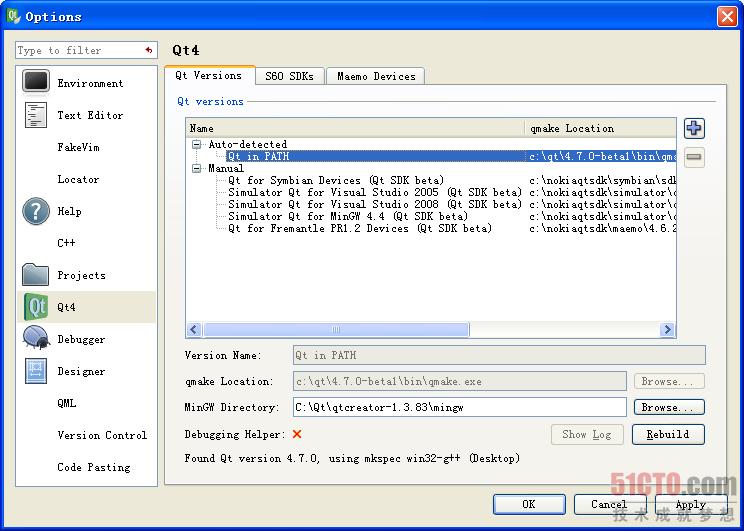Click Browse next to MinGW Directory
Screen dimensions: 744x531
tap(669, 407)
